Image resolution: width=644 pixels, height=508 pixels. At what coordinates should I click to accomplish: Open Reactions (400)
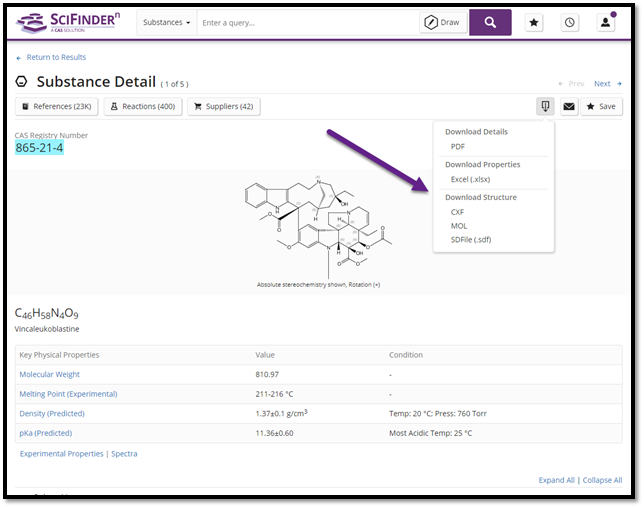click(x=143, y=107)
